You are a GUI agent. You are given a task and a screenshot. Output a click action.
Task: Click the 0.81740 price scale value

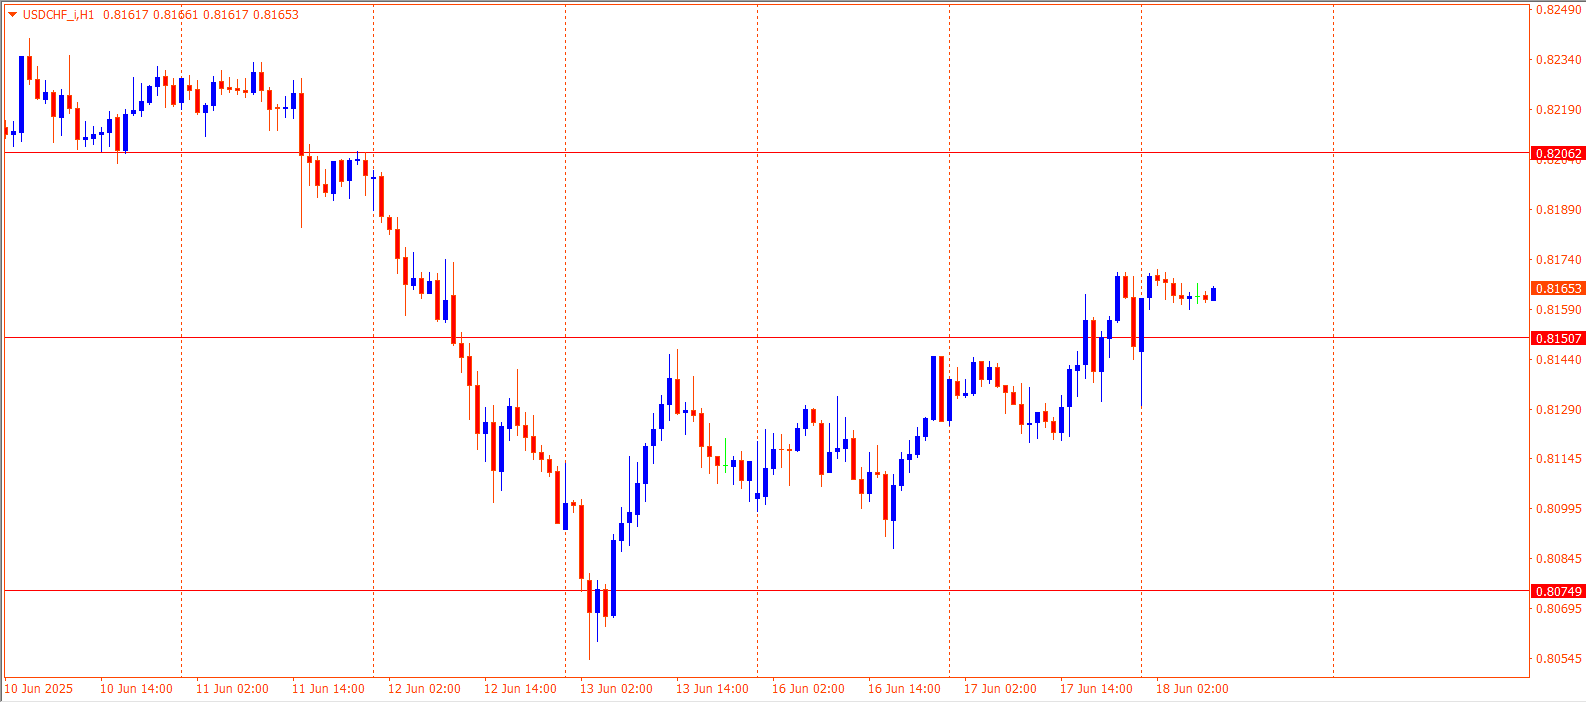(1559, 260)
